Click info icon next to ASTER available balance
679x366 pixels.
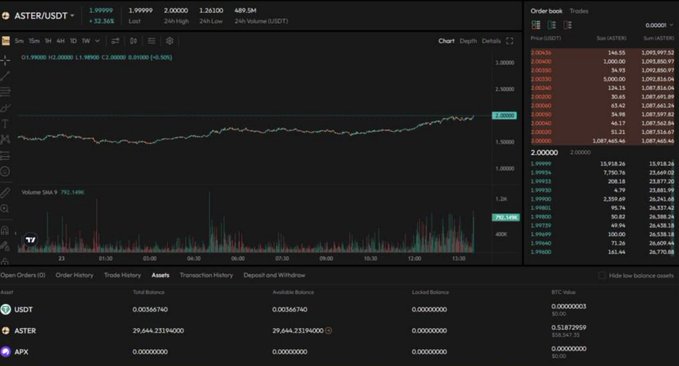coord(329,330)
